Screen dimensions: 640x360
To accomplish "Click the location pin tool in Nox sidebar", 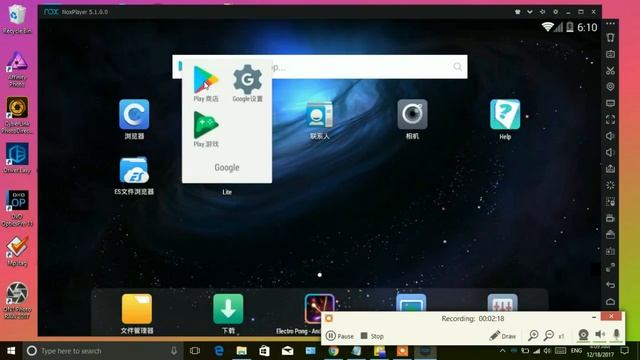I will pyautogui.click(x=610, y=87).
